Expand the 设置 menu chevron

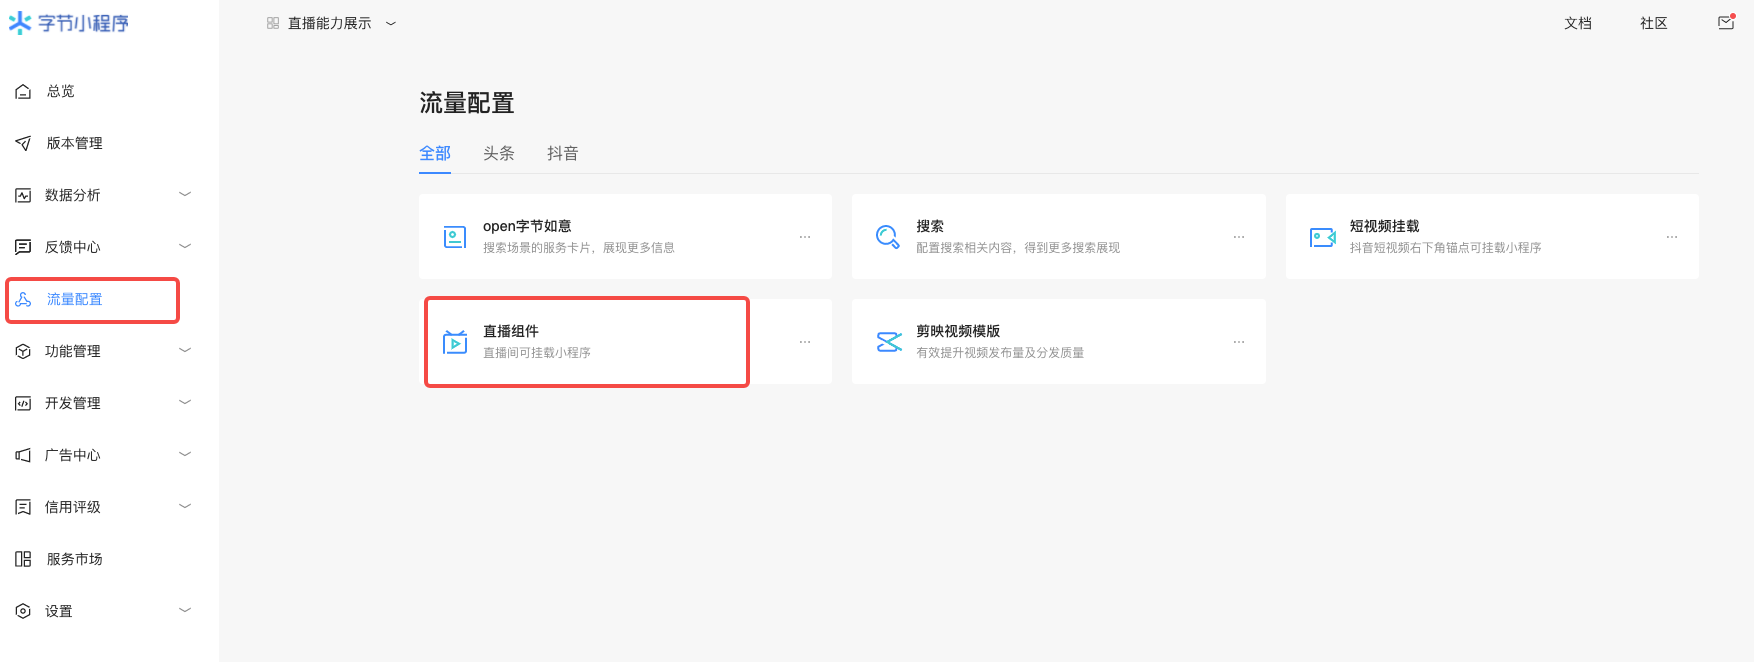tap(185, 610)
